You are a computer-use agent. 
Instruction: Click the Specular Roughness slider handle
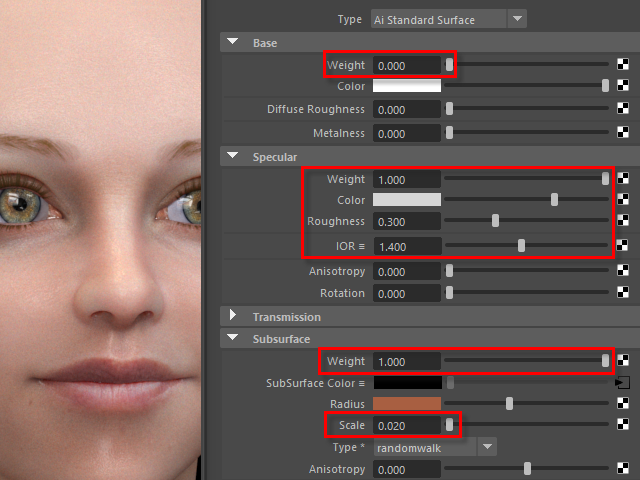point(495,221)
